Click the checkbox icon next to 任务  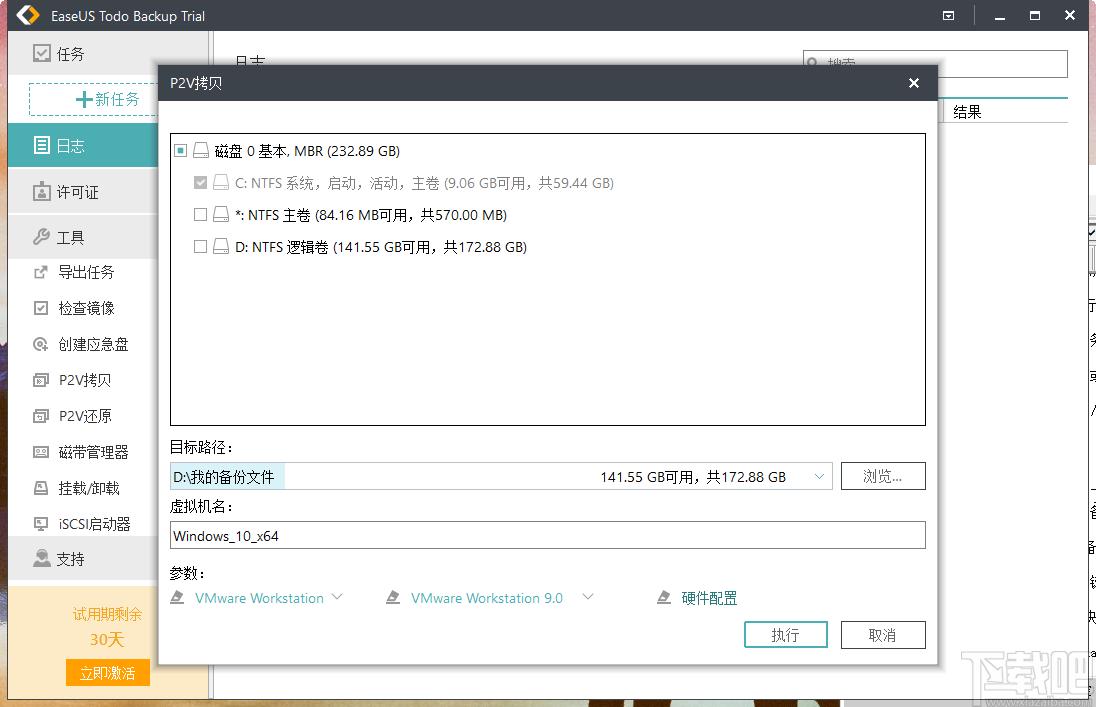(x=42, y=53)
